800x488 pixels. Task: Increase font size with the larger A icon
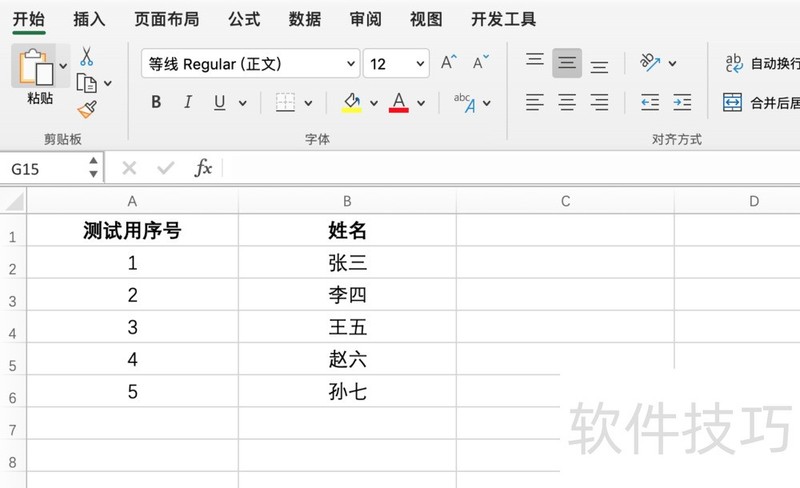(x=449, y=62)
